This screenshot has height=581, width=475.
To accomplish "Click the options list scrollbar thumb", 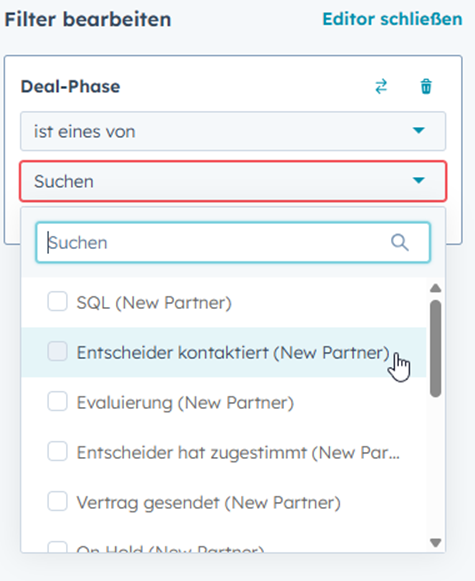I will coord(436,349).
